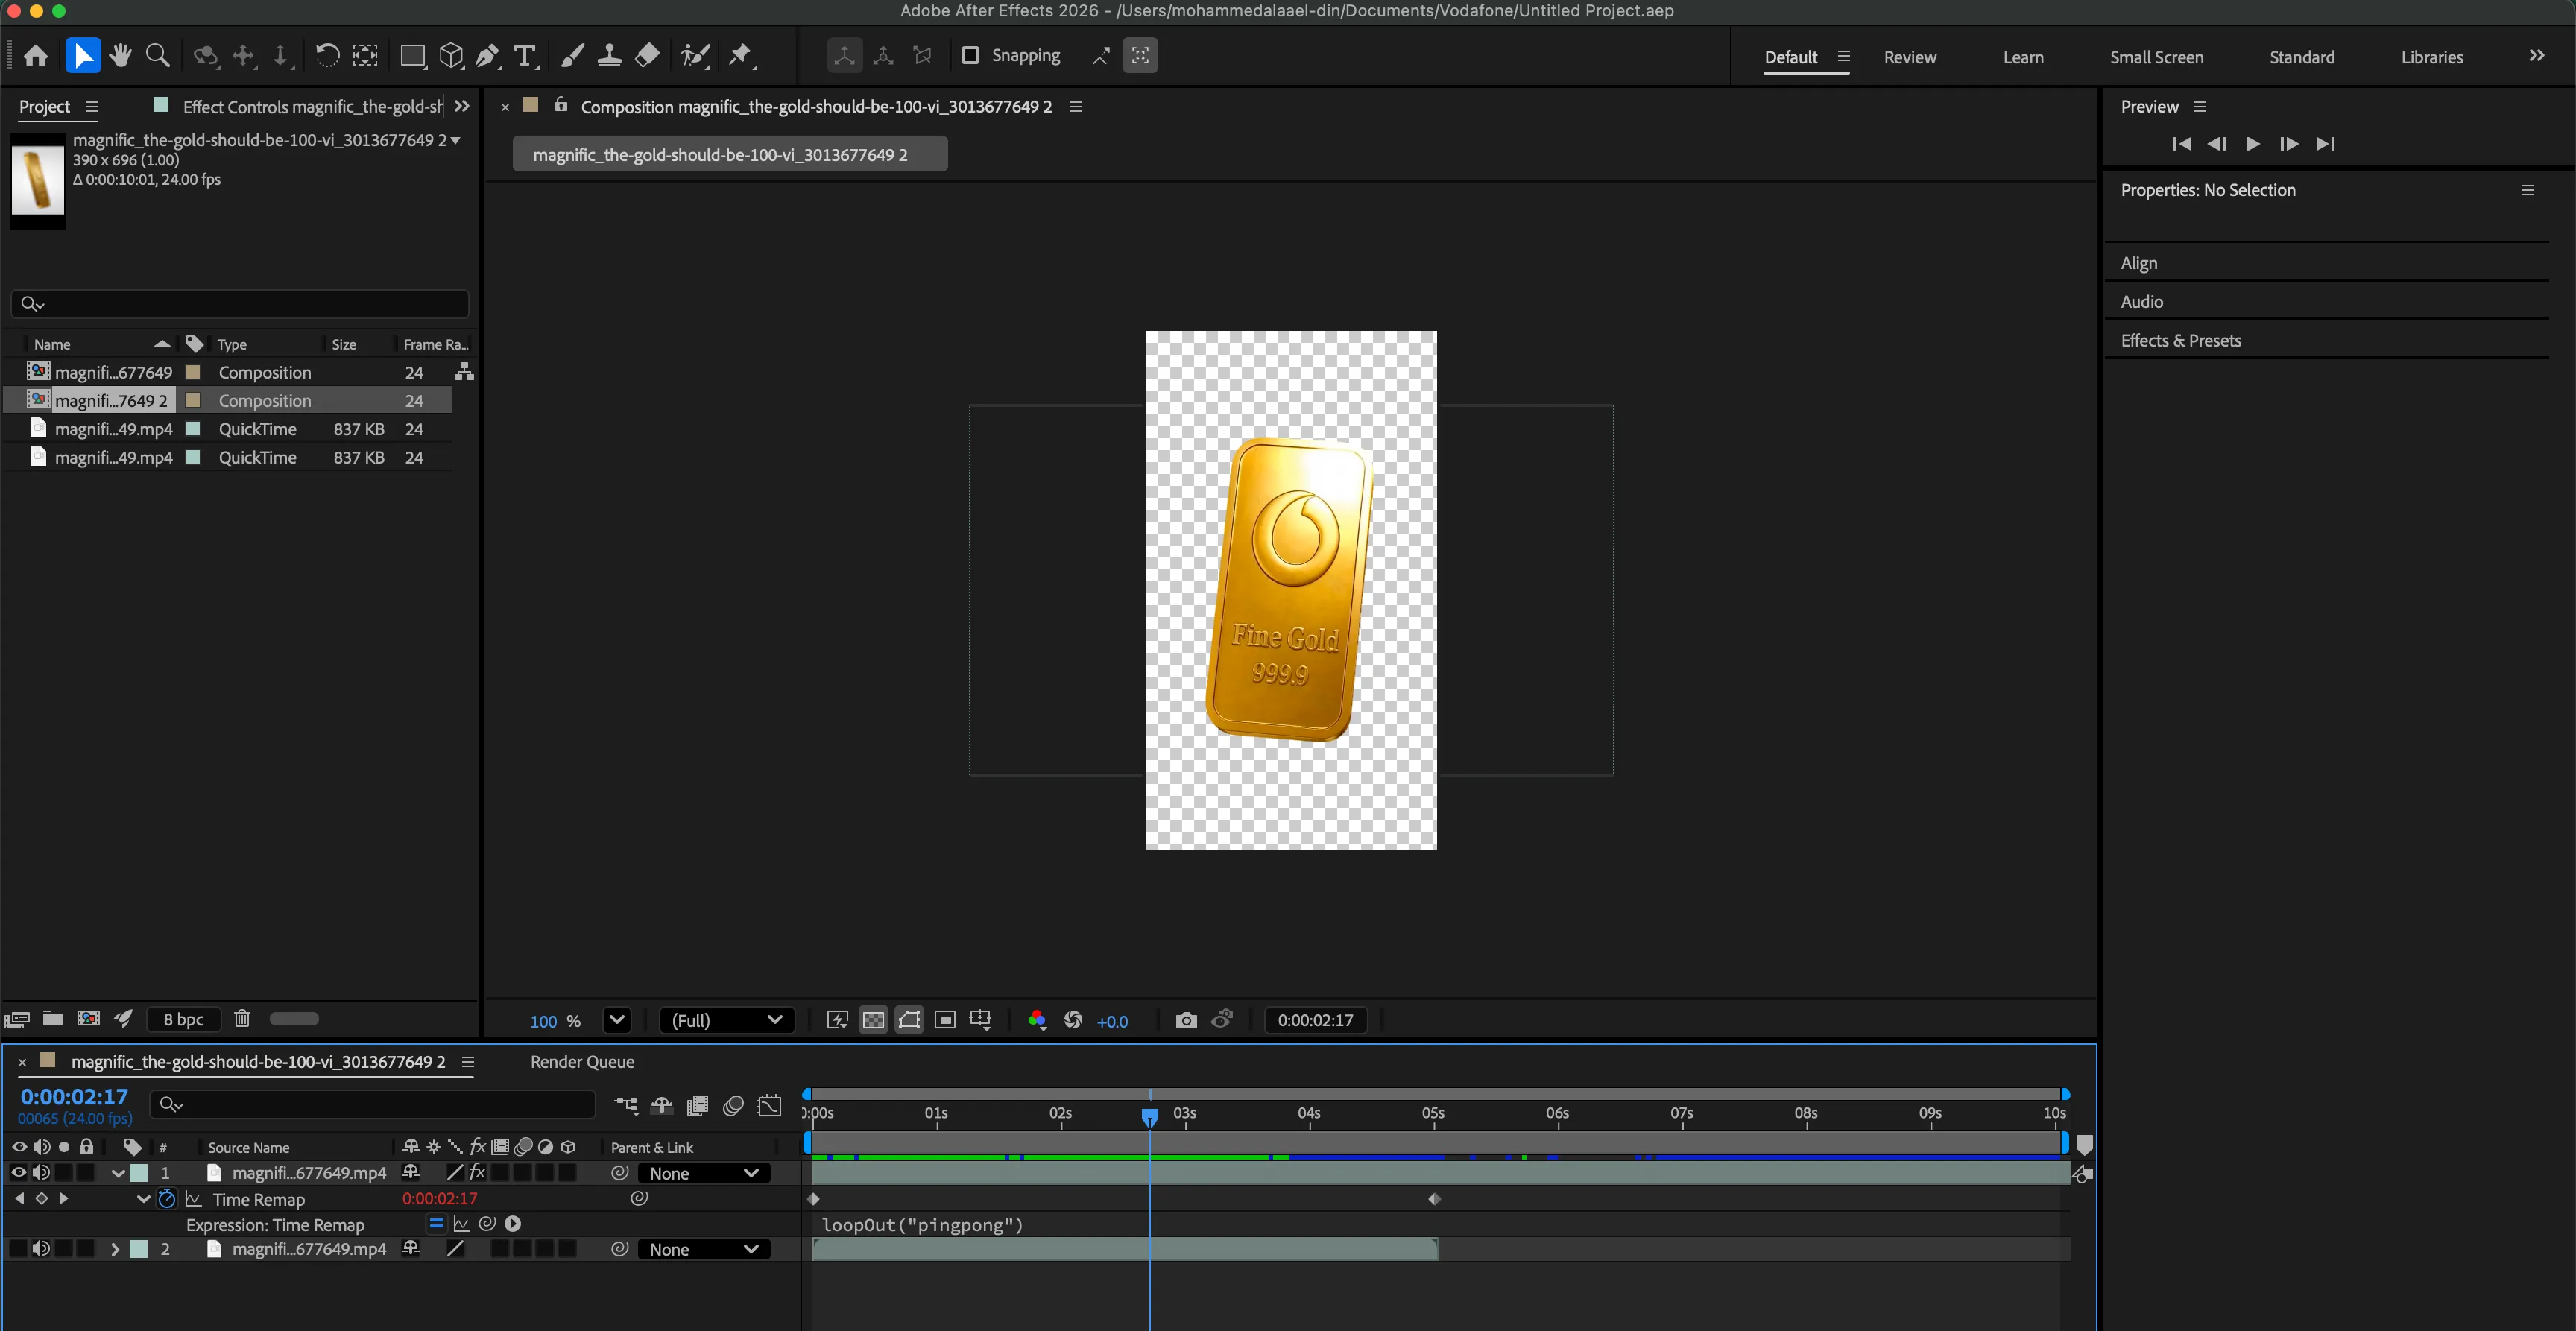Click new composition icon in Project panel
The image size is (2576, 1331).
click(89, 1018)
